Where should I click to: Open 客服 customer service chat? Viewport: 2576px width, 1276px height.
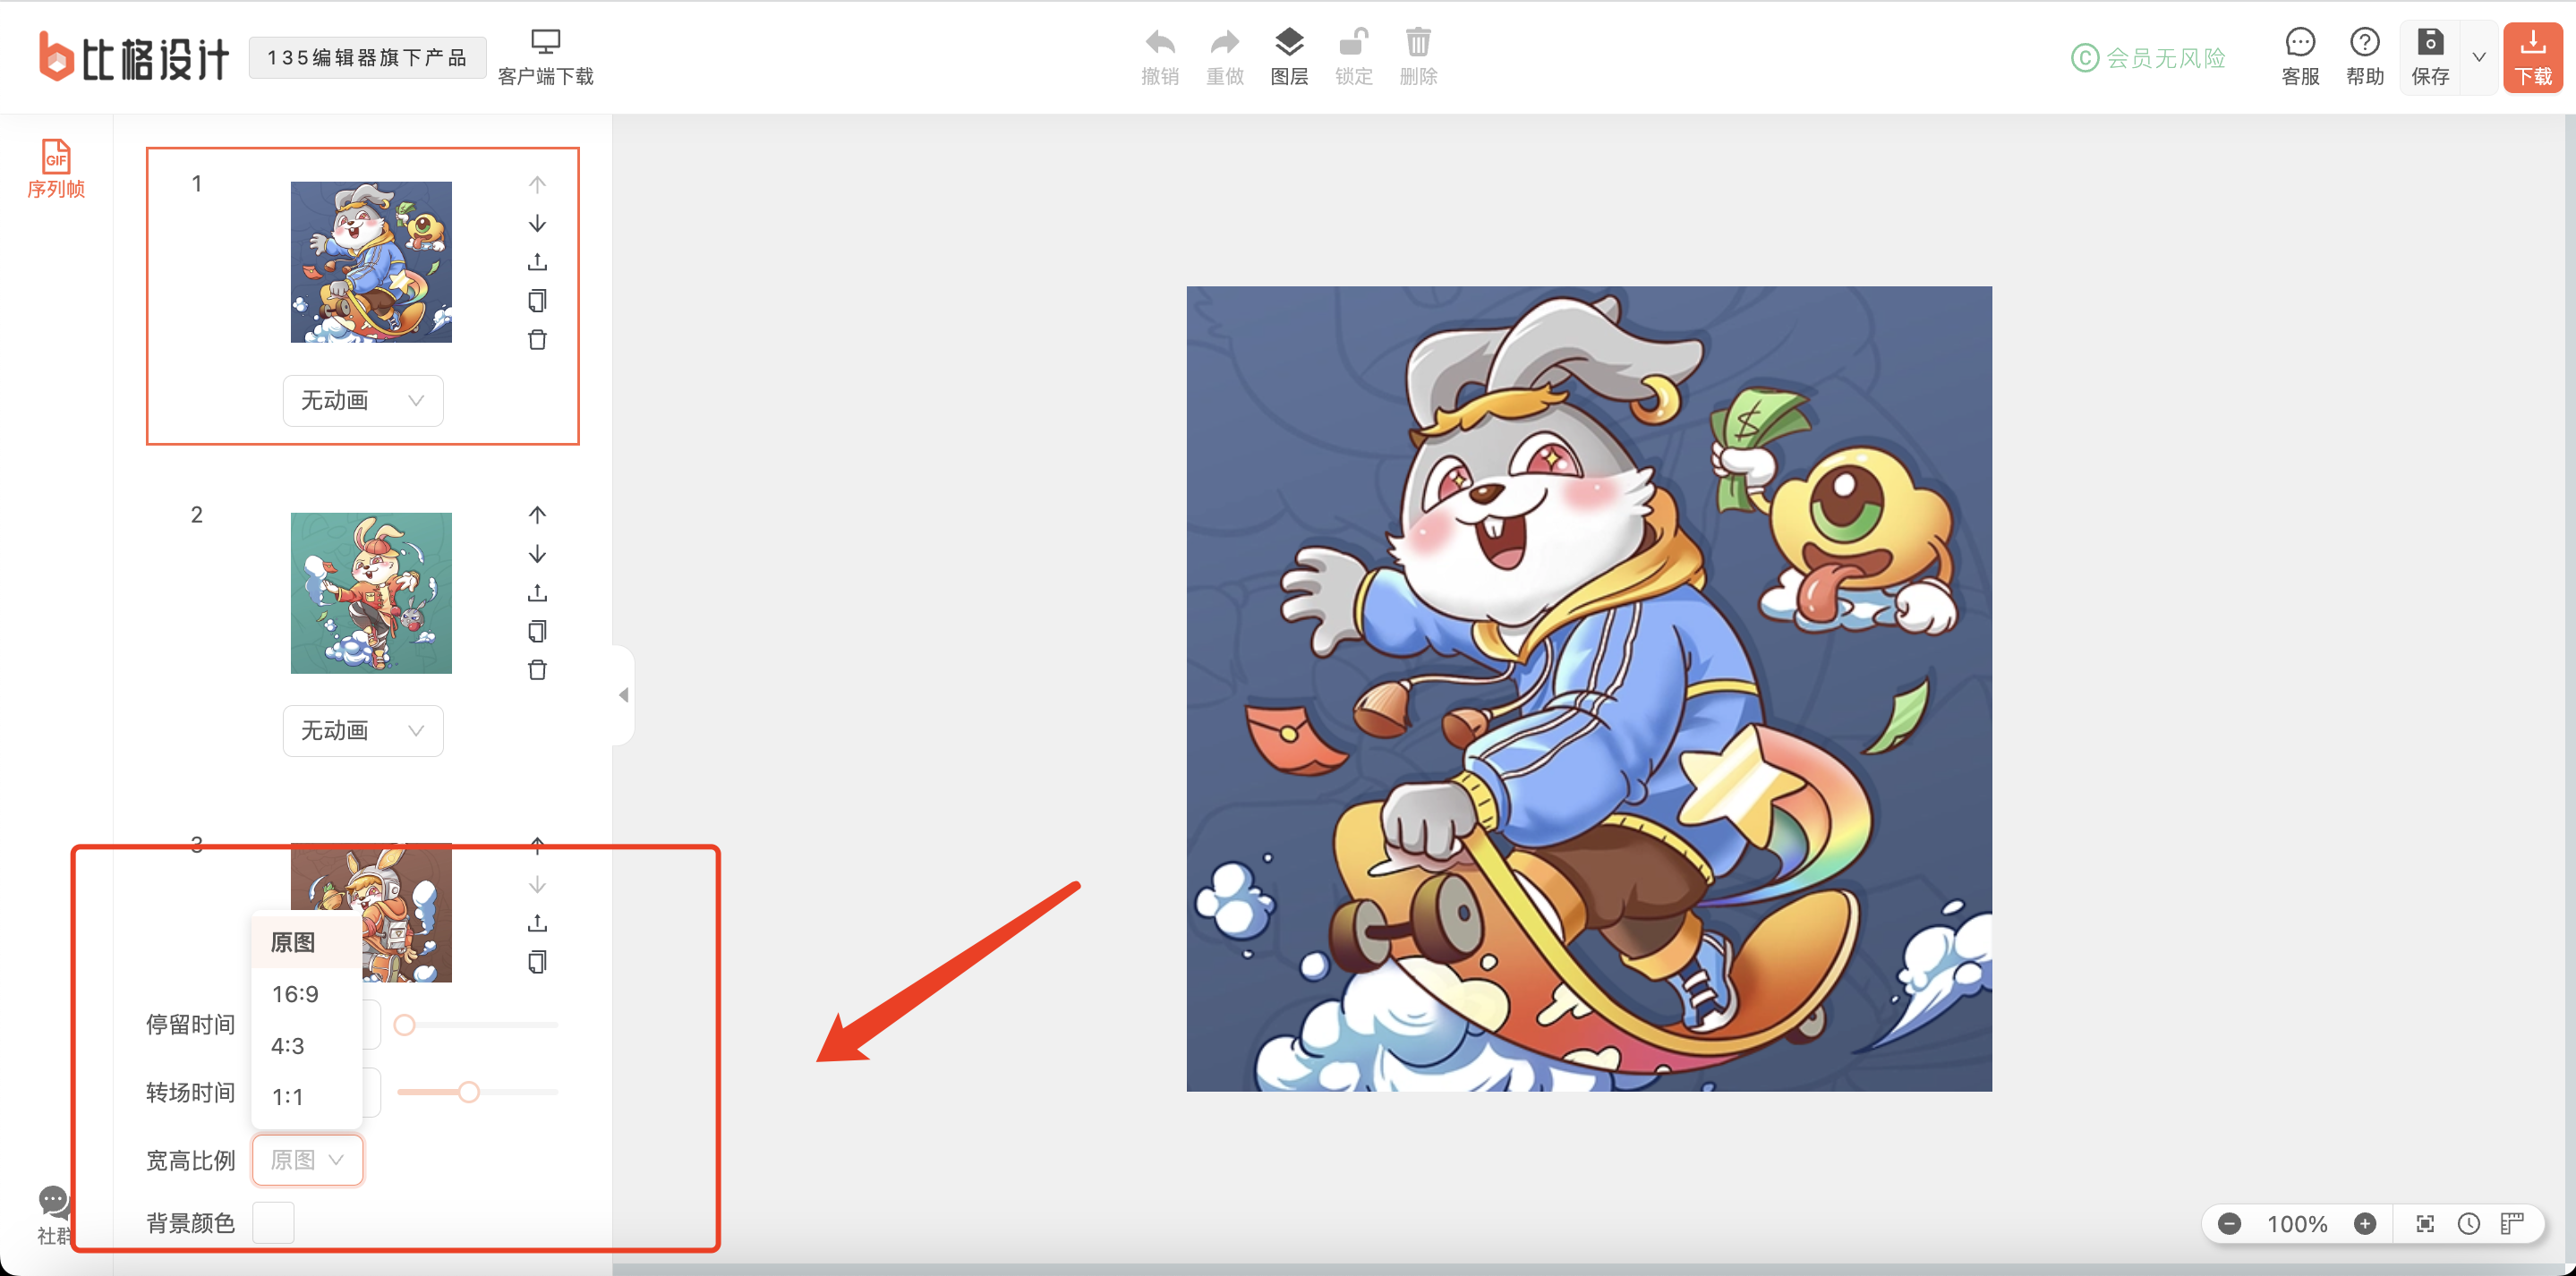[x=2300, y=57]
